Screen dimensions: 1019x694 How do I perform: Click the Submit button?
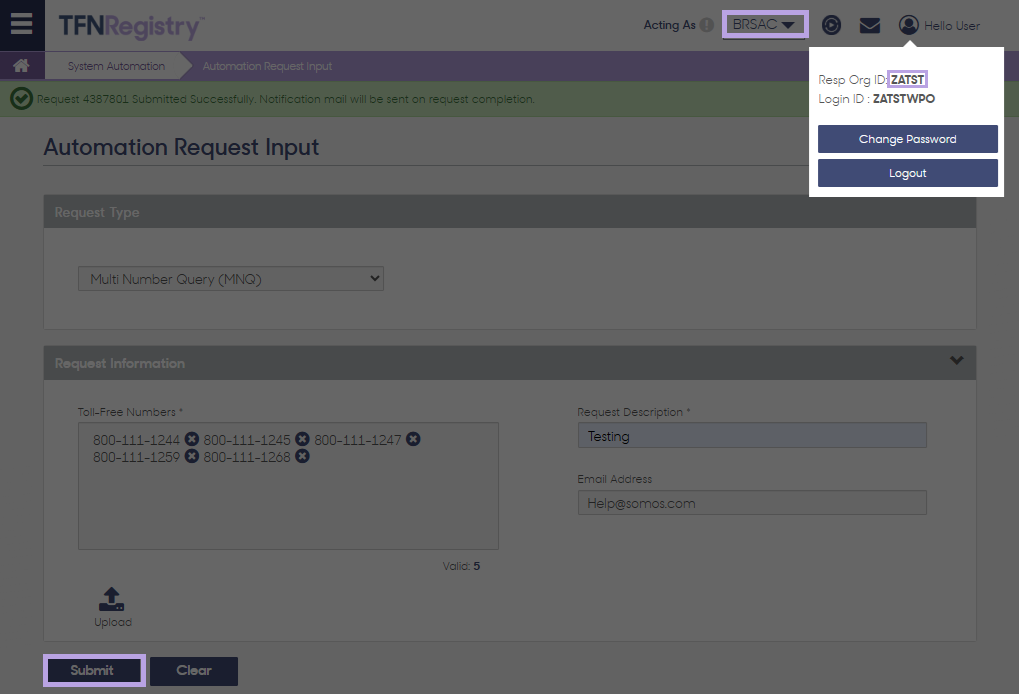pyautogui.click(x=94, y=671)
